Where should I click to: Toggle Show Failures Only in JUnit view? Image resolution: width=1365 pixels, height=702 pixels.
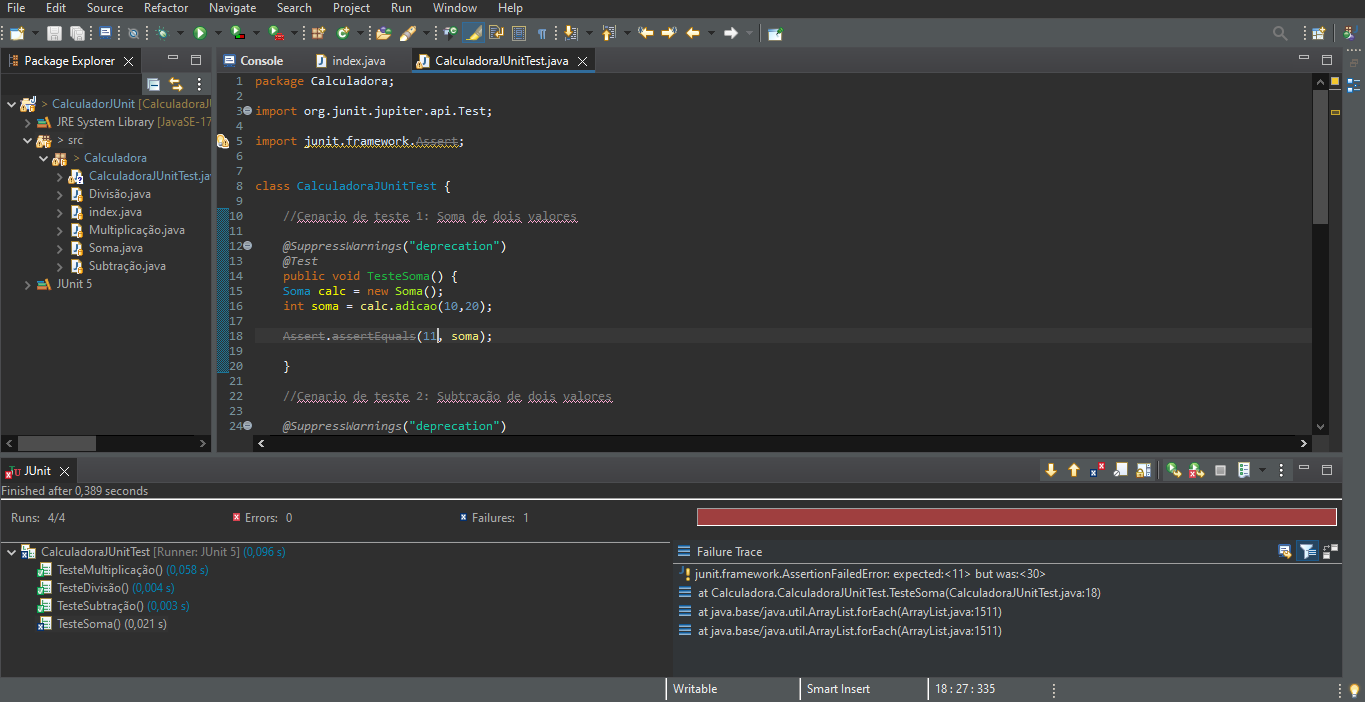click(x=1098, y=470)
